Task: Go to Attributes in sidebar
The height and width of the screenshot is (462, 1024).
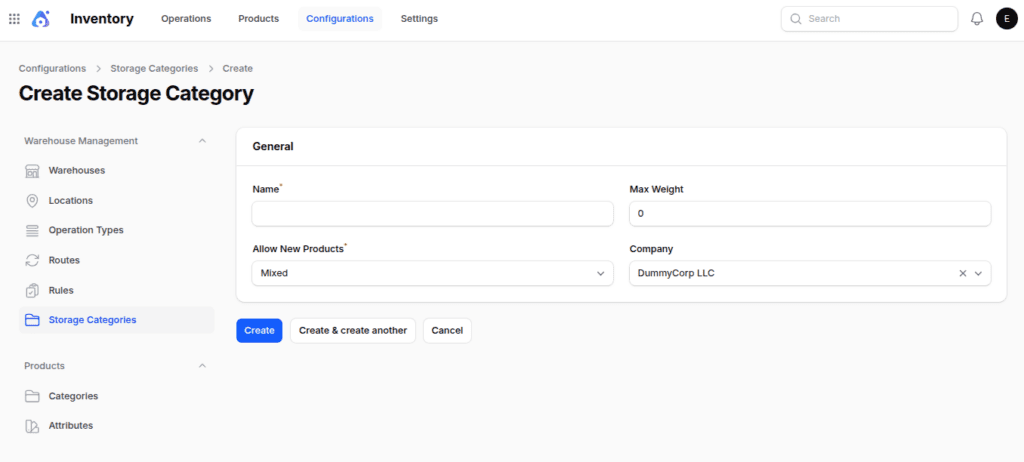Action: click(116, 425)
